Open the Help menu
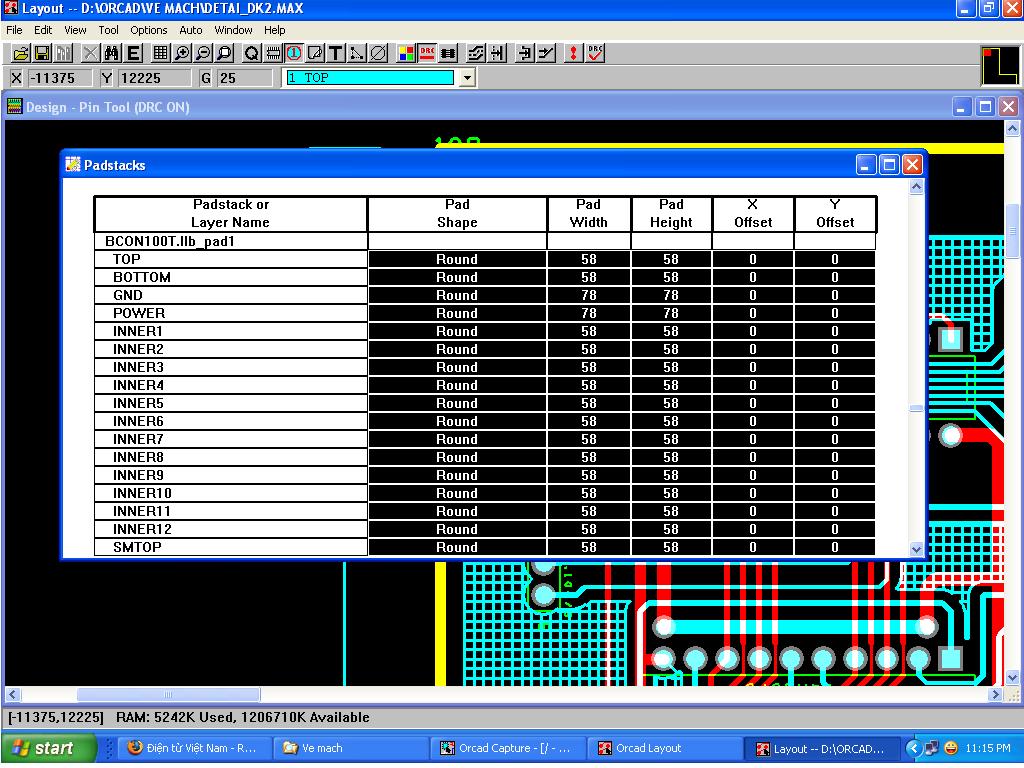This screenshot has width=1024, height=768. 274,30
